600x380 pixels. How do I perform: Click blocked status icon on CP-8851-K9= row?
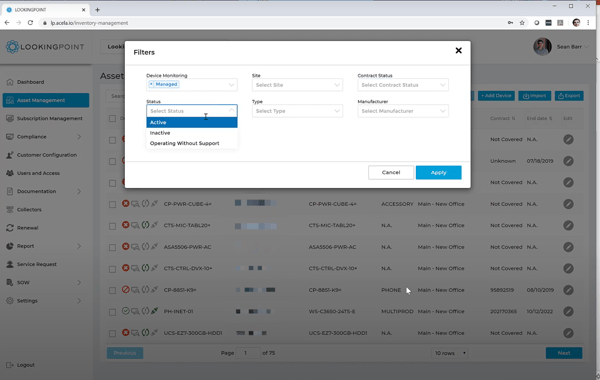(126, 290)
